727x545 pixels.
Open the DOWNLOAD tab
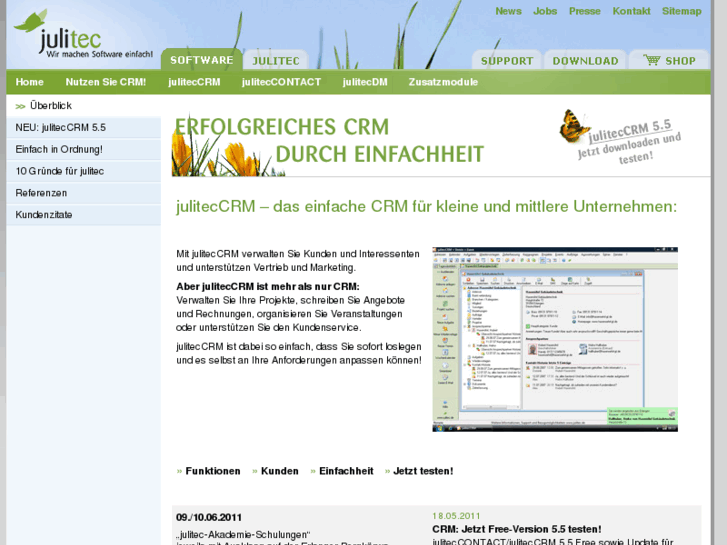point(585,60)
